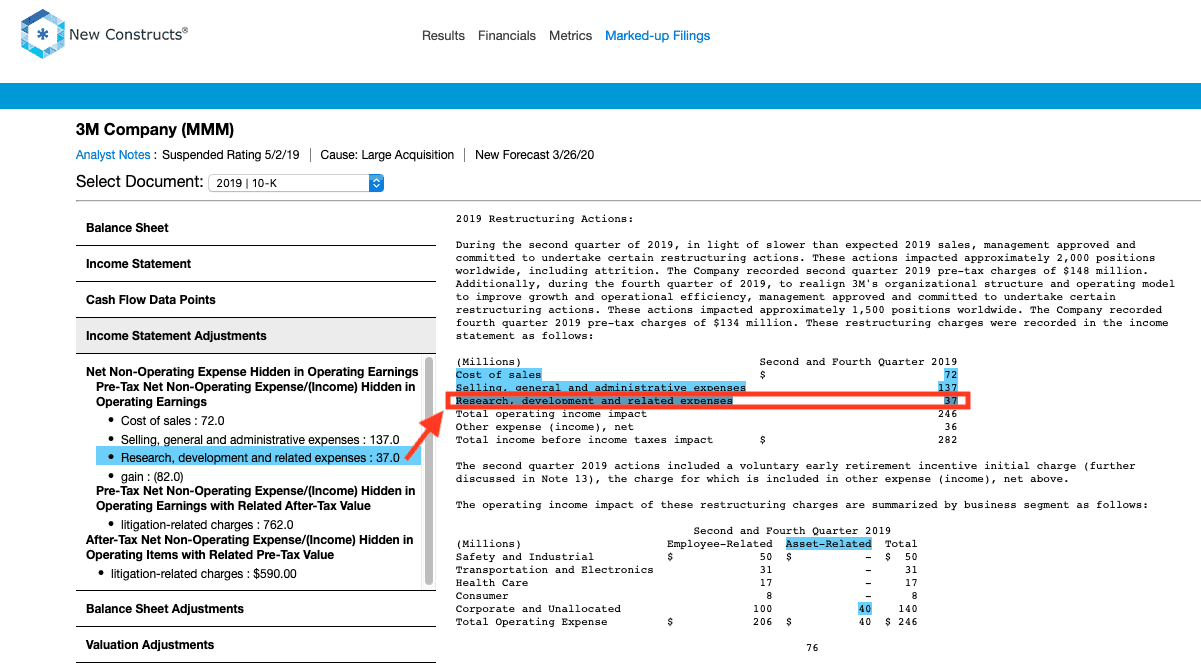
Task: Click highlighted value 137 in filing table
Action: click(947, 388)
